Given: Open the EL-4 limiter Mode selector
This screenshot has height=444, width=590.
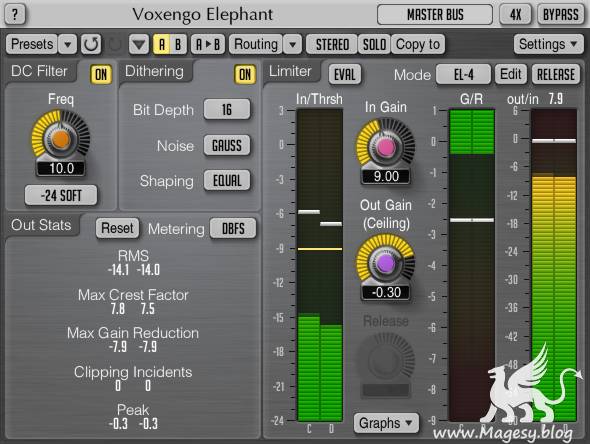Looking at the screenshot, I should click(x=464, y=74).
